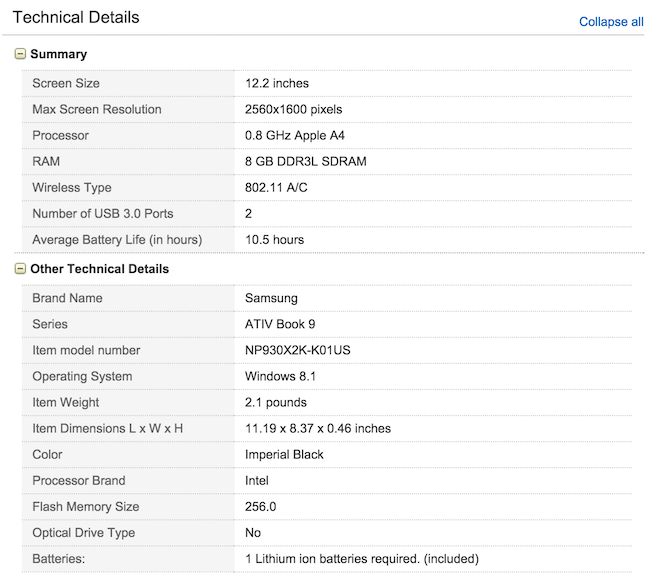Screen dimensions: 660x585
Task: Click the Imperial Black color value
Action: pyautogui.click(x=284, y=454)
